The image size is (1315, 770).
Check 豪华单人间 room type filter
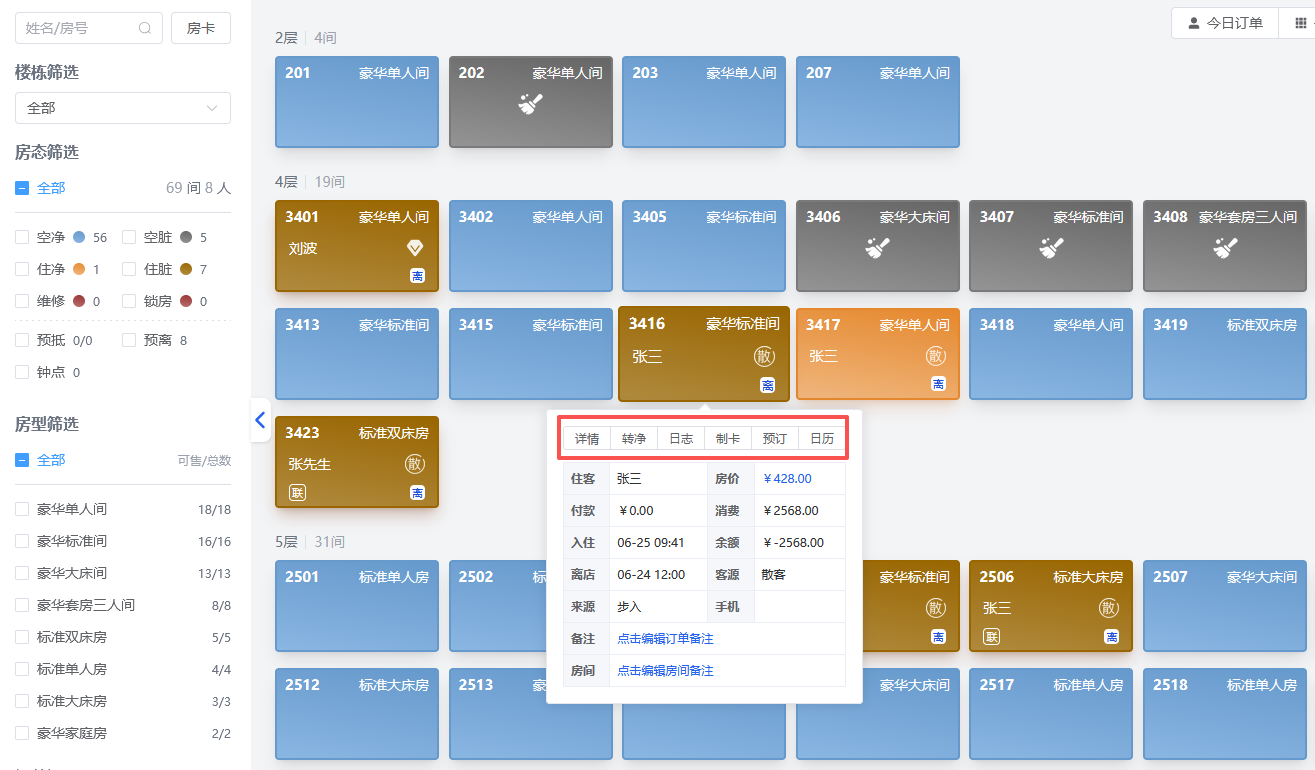click(22, 509)
